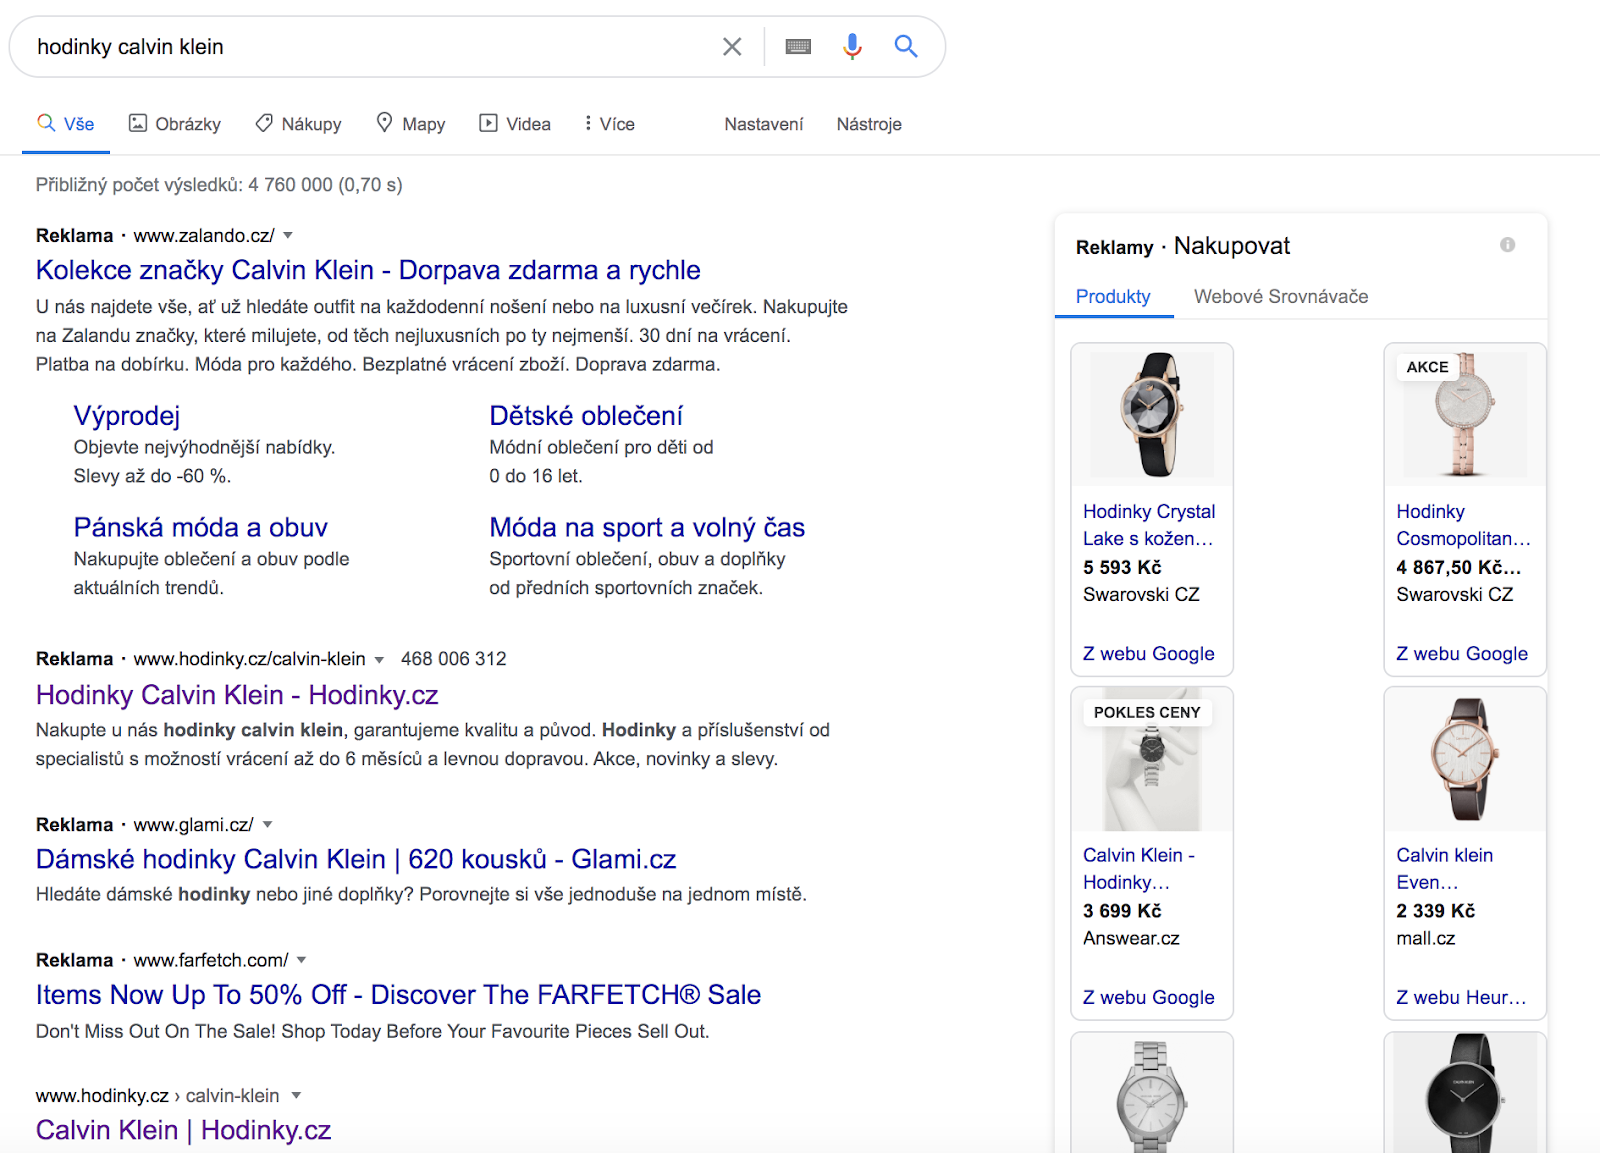
Task: Open Calvin klein Even… mall.cz product
Action: [x=1444, y=869]
